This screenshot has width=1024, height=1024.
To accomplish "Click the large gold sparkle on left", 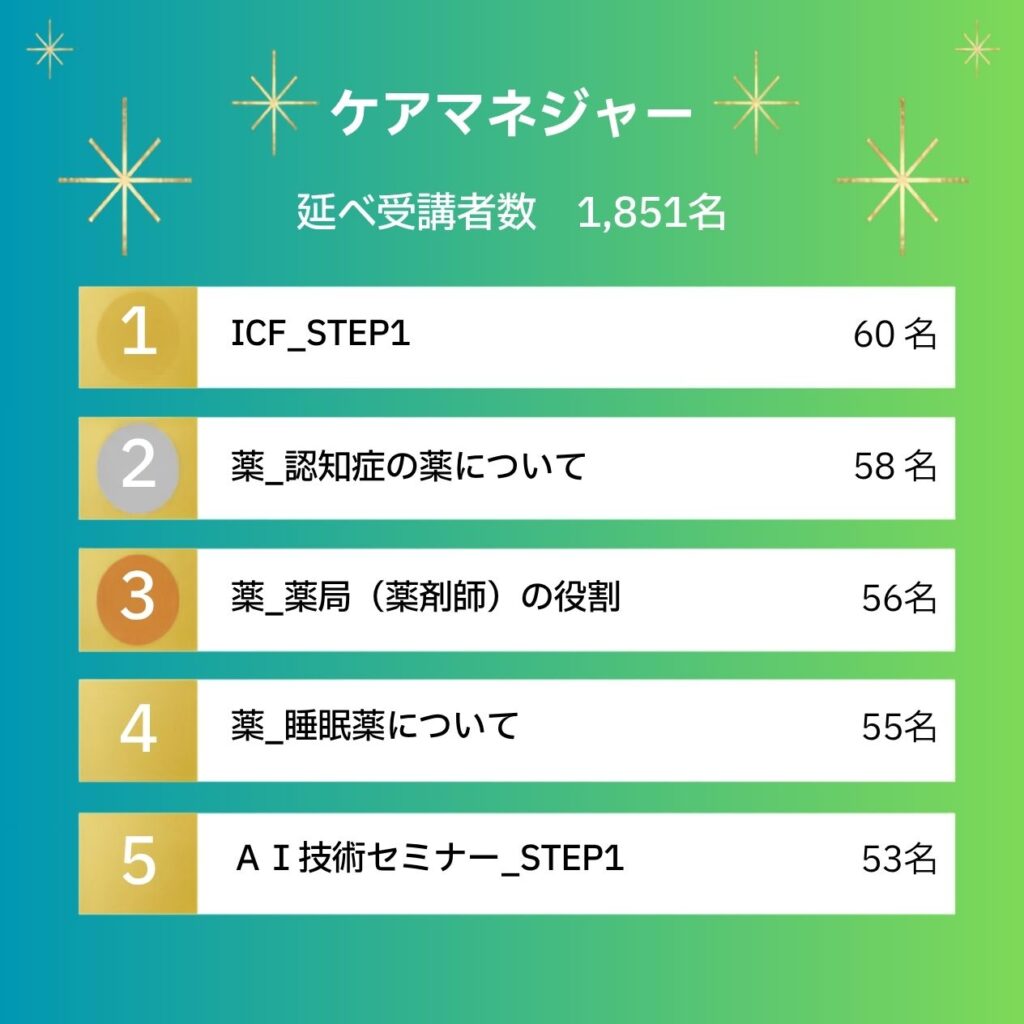I will (124, 178).
